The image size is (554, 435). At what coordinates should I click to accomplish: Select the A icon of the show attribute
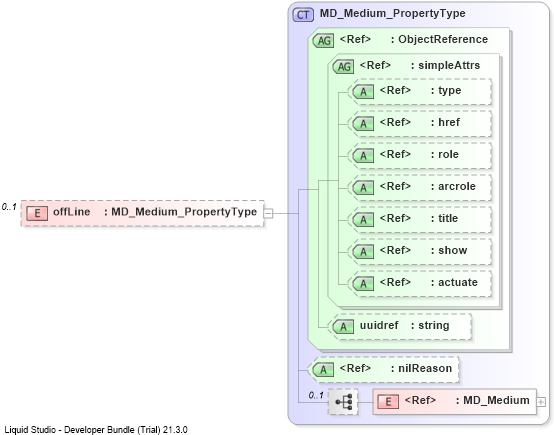click(x=363, y=252)
